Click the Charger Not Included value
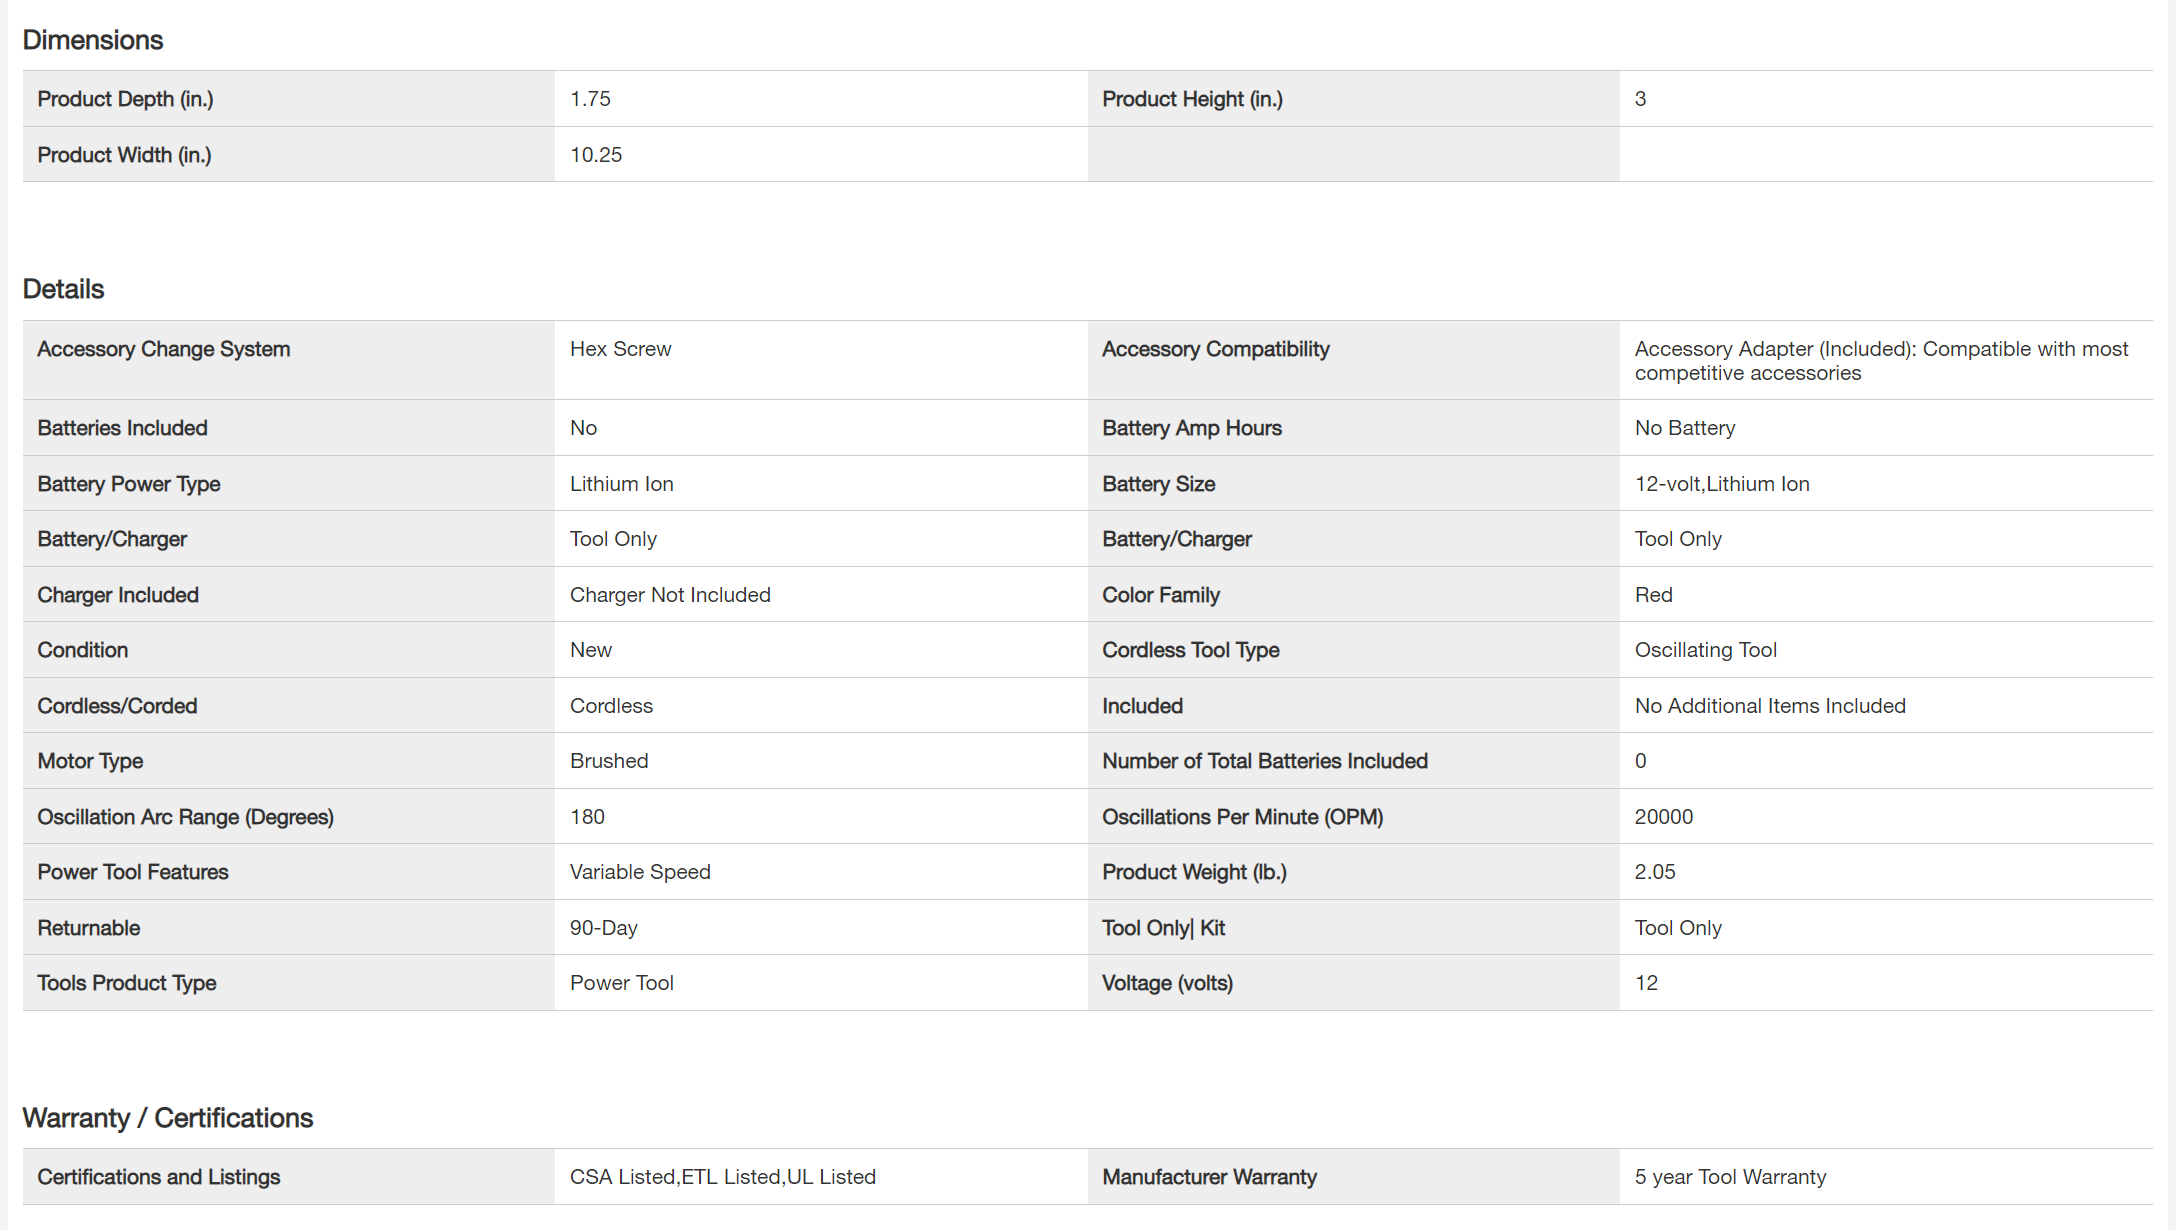This screenshot has height=1230, width=2176. (x=670, y=595)
